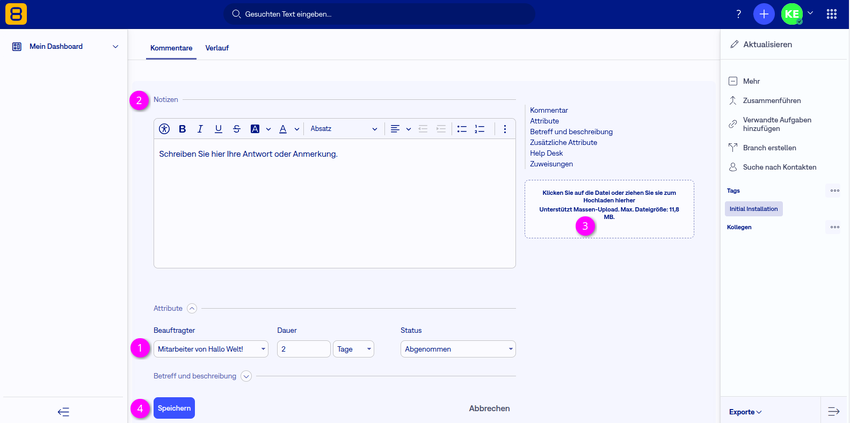Open the KE user avatar menu

pyautogui.click(x=791, y=15)
